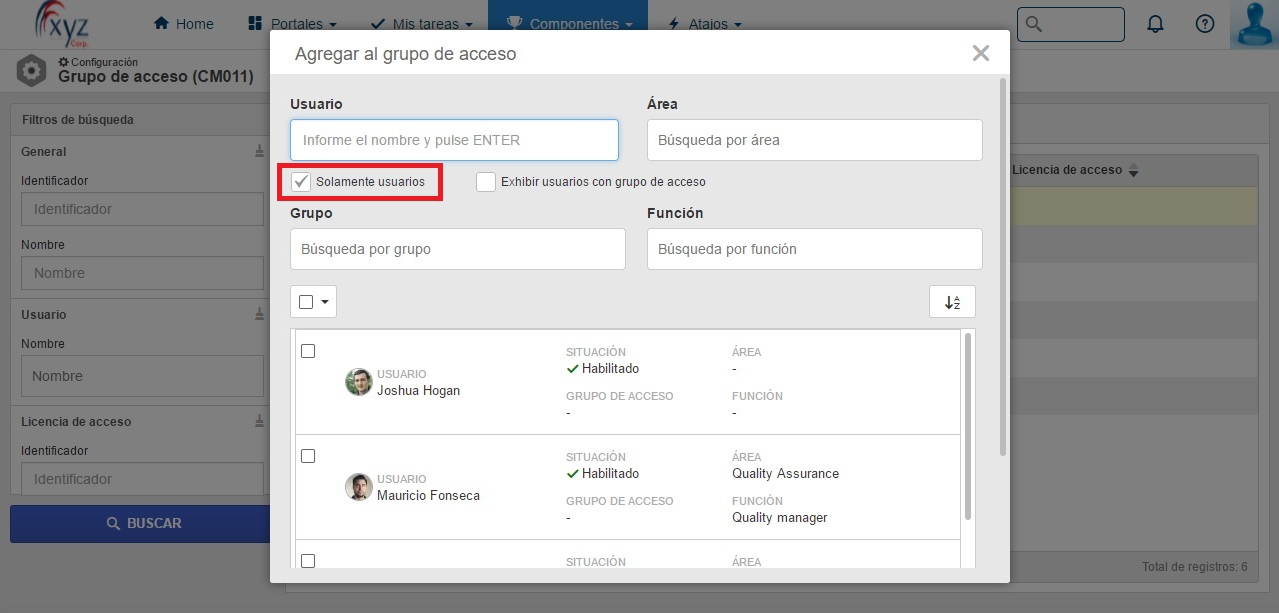The width and height of the screenshot is (1279, 613).
Task: Click the XYZ Corp logo
Action: tap(62, 22)
